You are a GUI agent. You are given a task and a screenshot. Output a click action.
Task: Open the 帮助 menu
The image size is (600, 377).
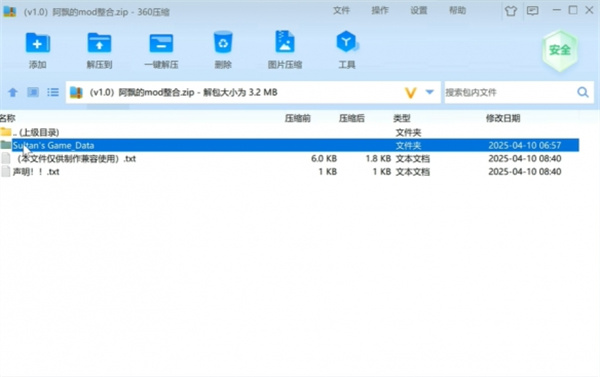point(457,10)
